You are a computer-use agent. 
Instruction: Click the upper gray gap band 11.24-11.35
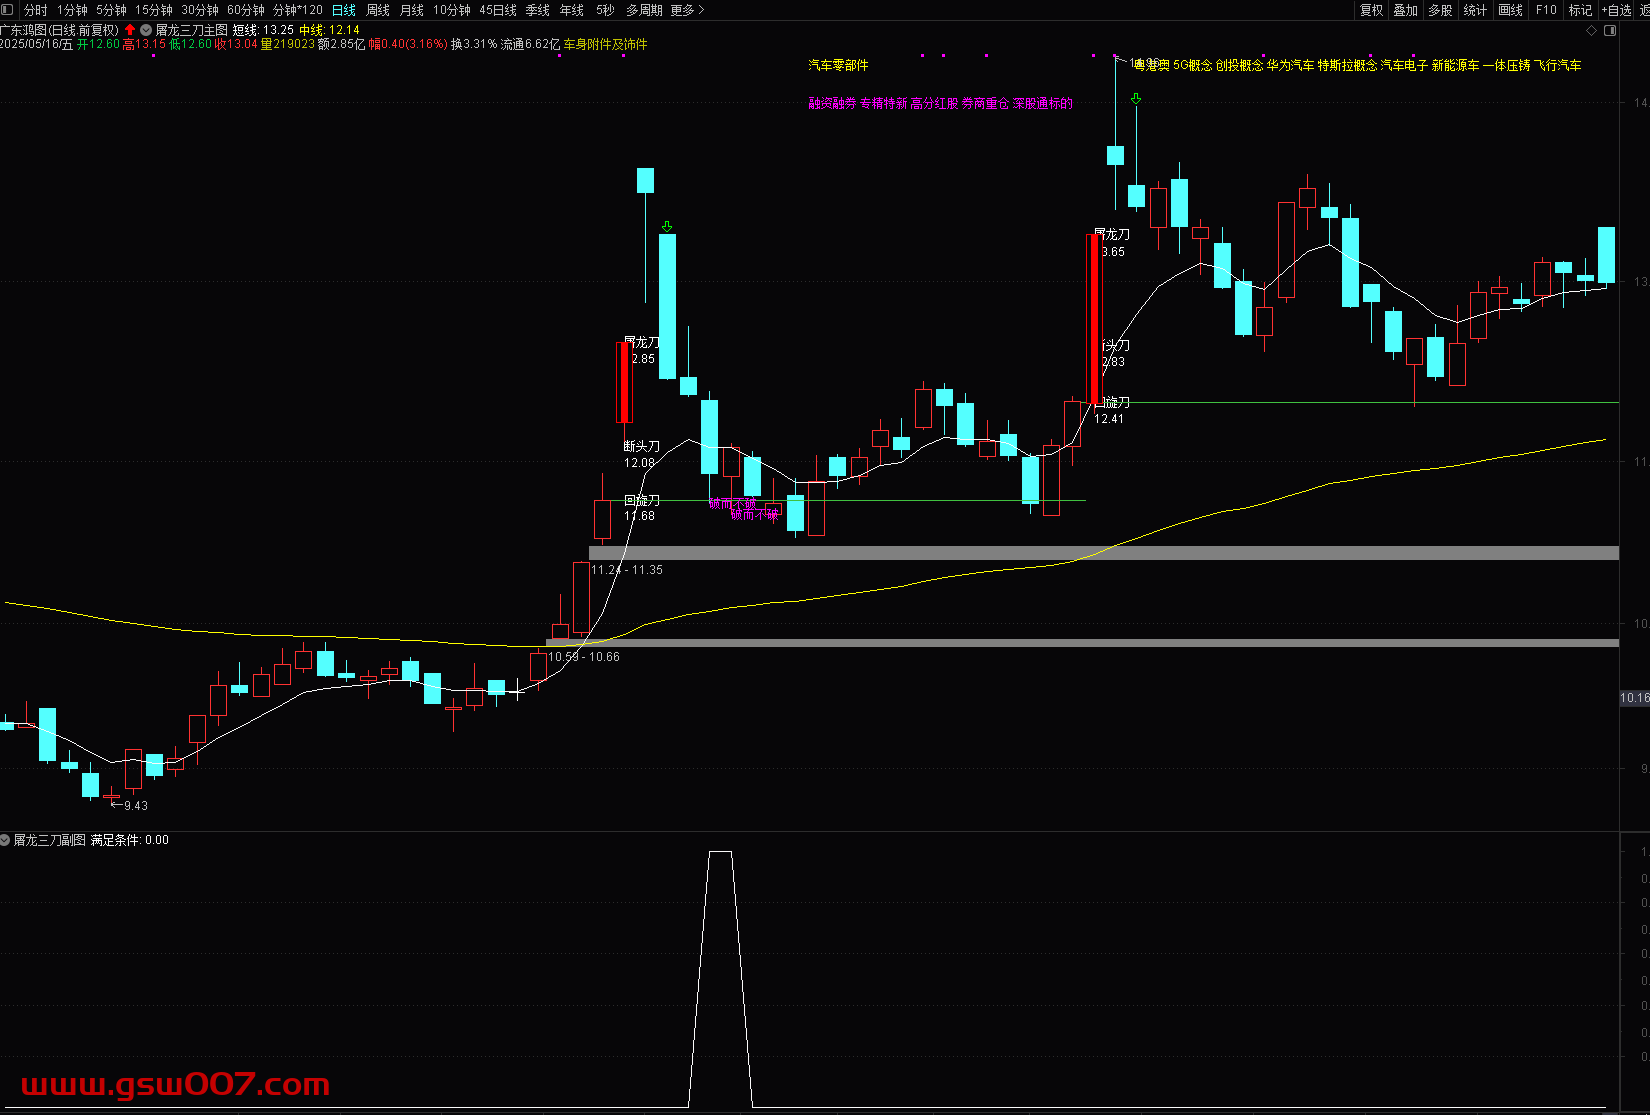click(1100, 553)
